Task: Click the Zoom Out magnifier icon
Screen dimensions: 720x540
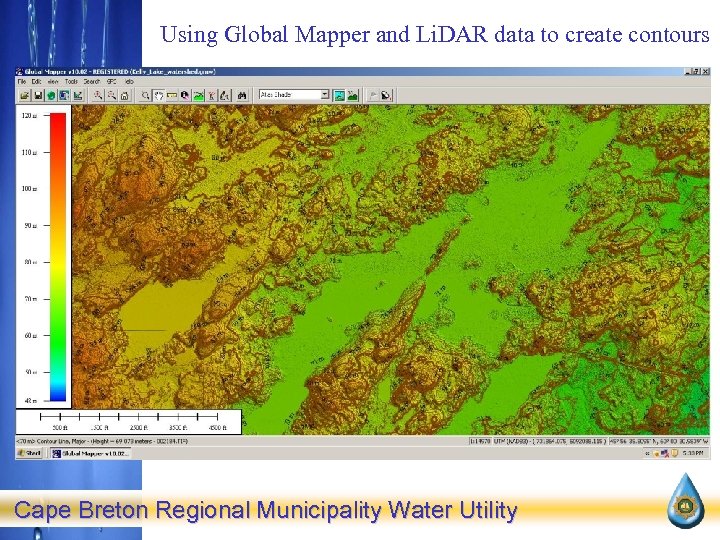Action: tap(111, 96)
